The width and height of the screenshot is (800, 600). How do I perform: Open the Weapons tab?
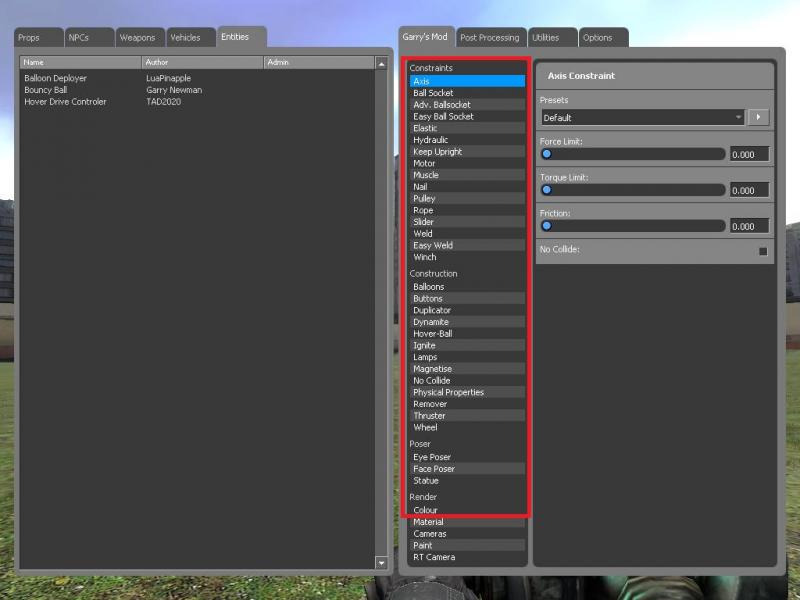(137, 38)
